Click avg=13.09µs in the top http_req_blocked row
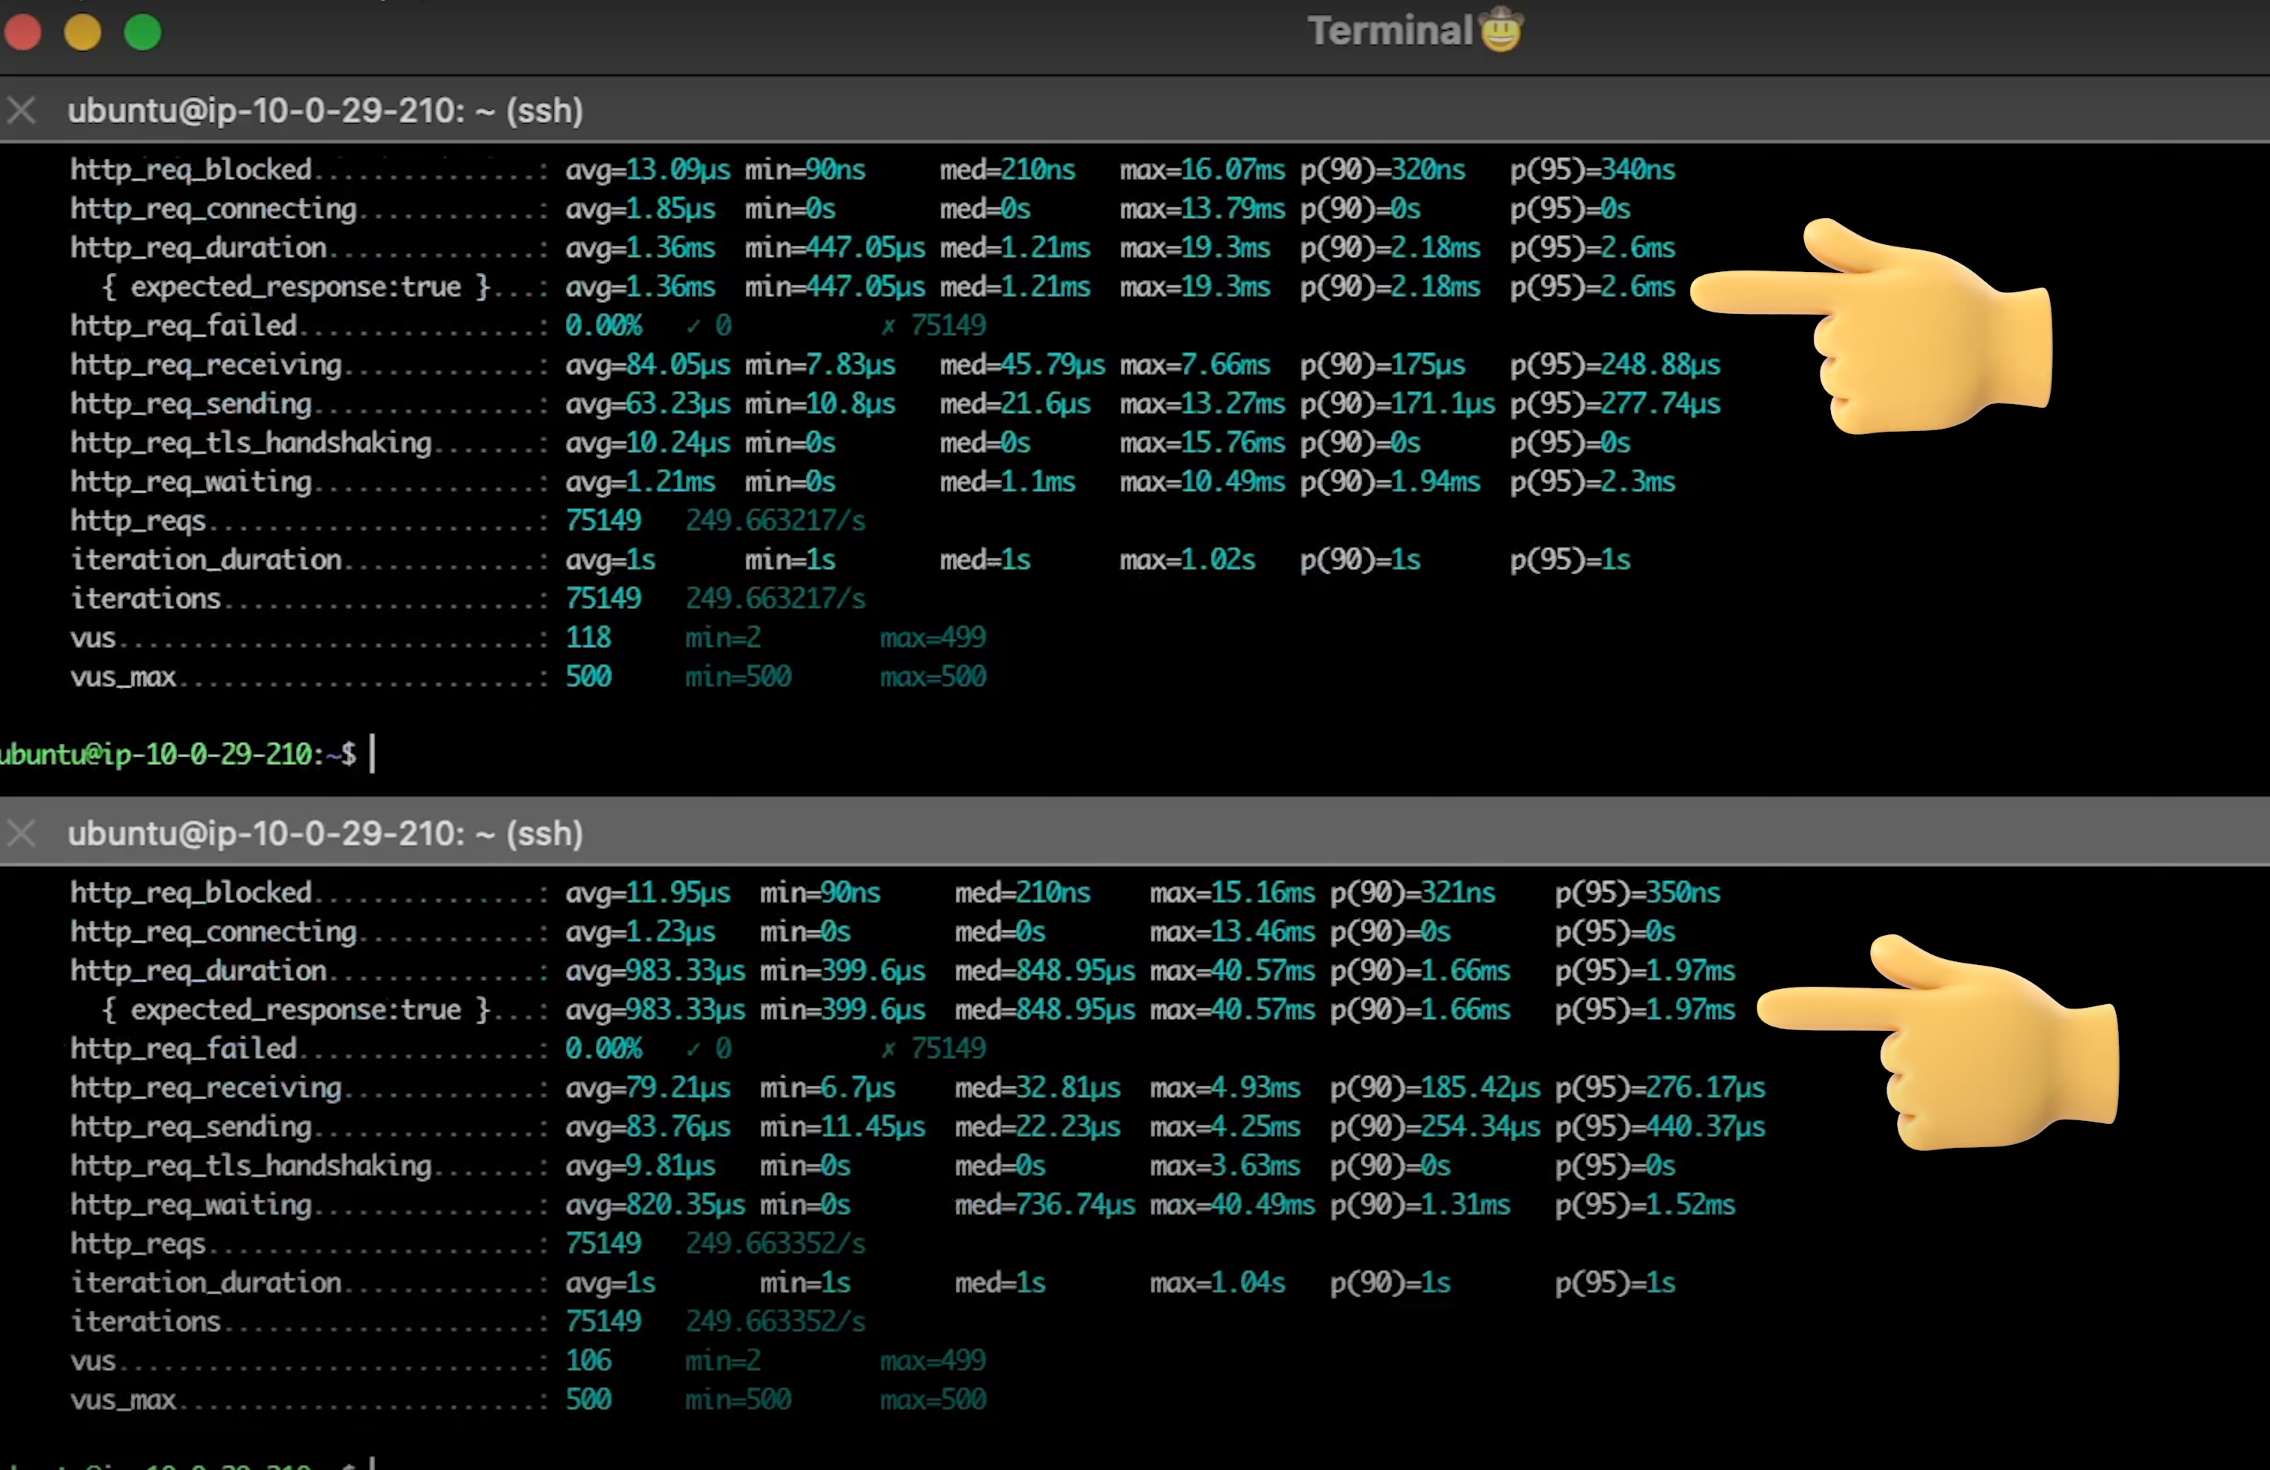Viewport: 2270px width, 1470px height. coord(647,170)
